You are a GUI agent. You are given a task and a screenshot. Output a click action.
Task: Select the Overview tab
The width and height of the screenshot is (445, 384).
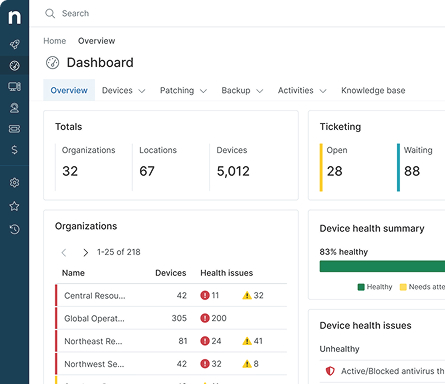point(69,90)
